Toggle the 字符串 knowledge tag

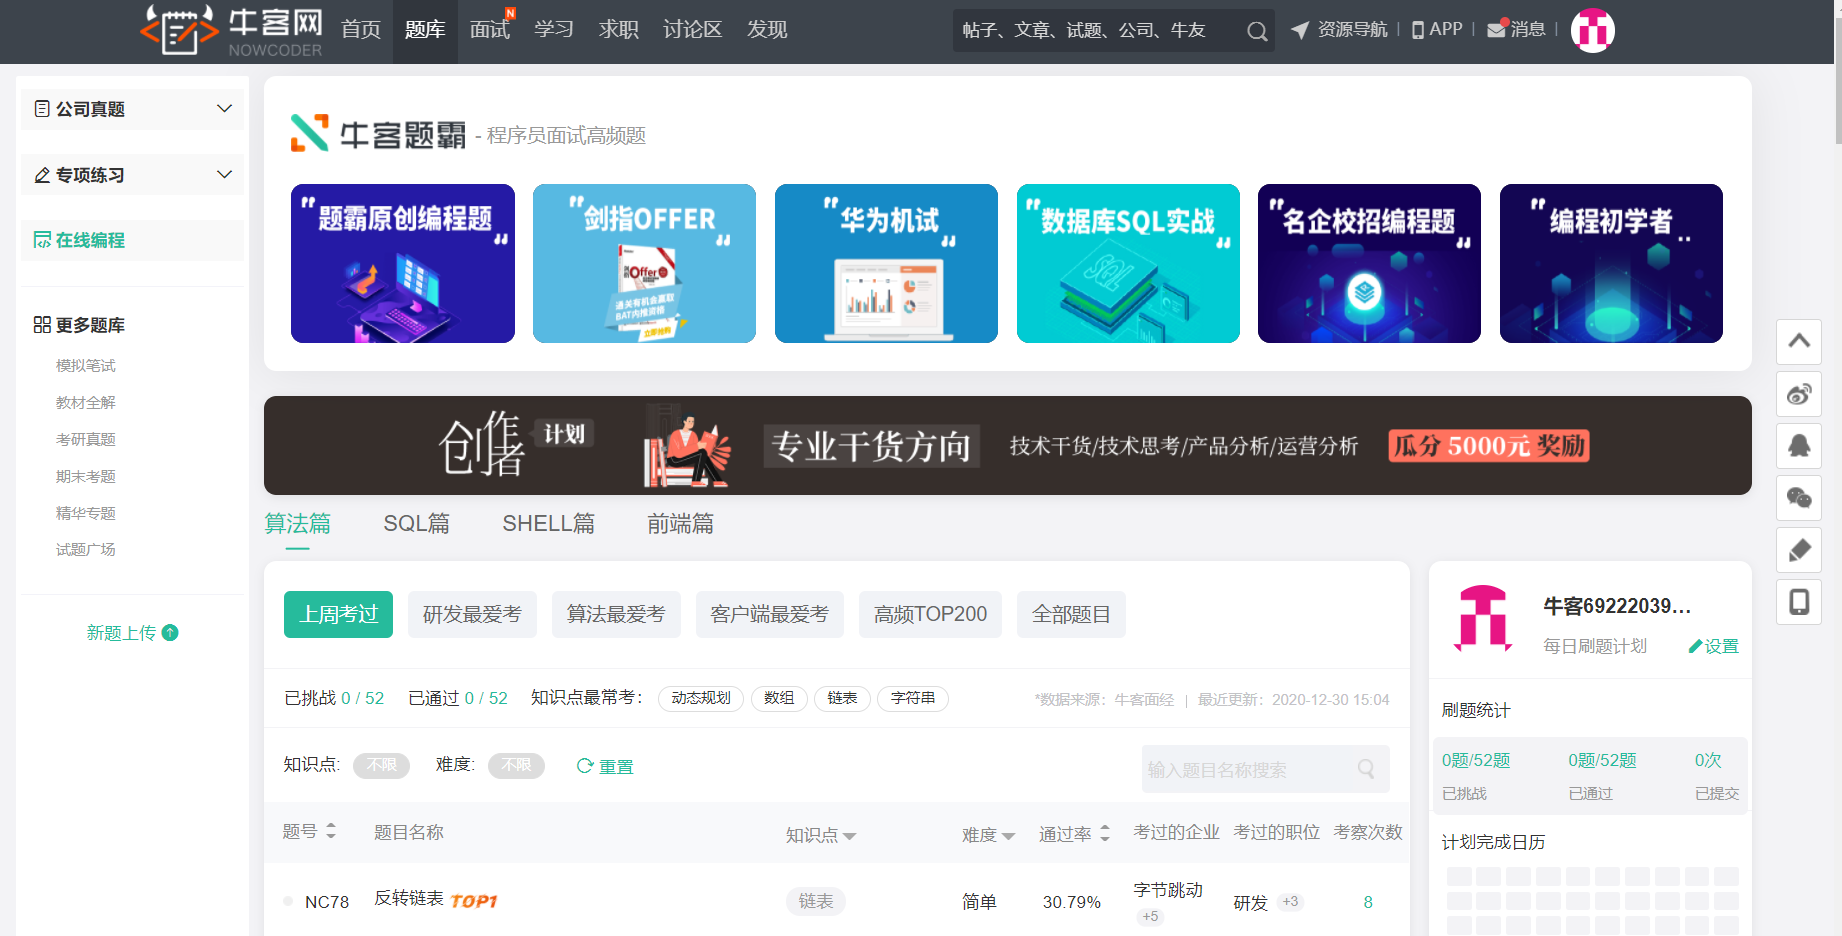[913, 698]
